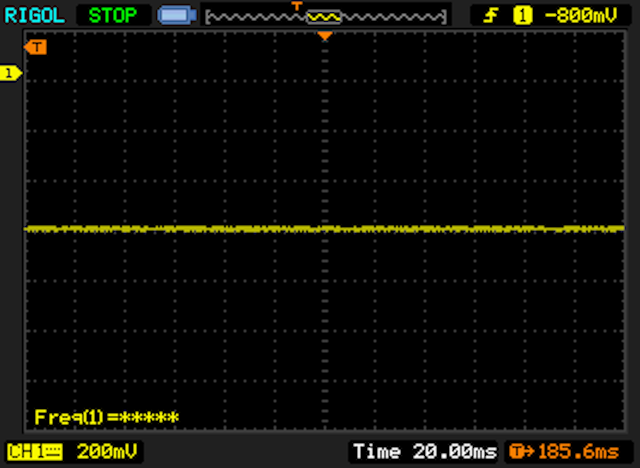Click the rising edge trigger icon
The width and height of the screenshot is (640, 468).
490,16
